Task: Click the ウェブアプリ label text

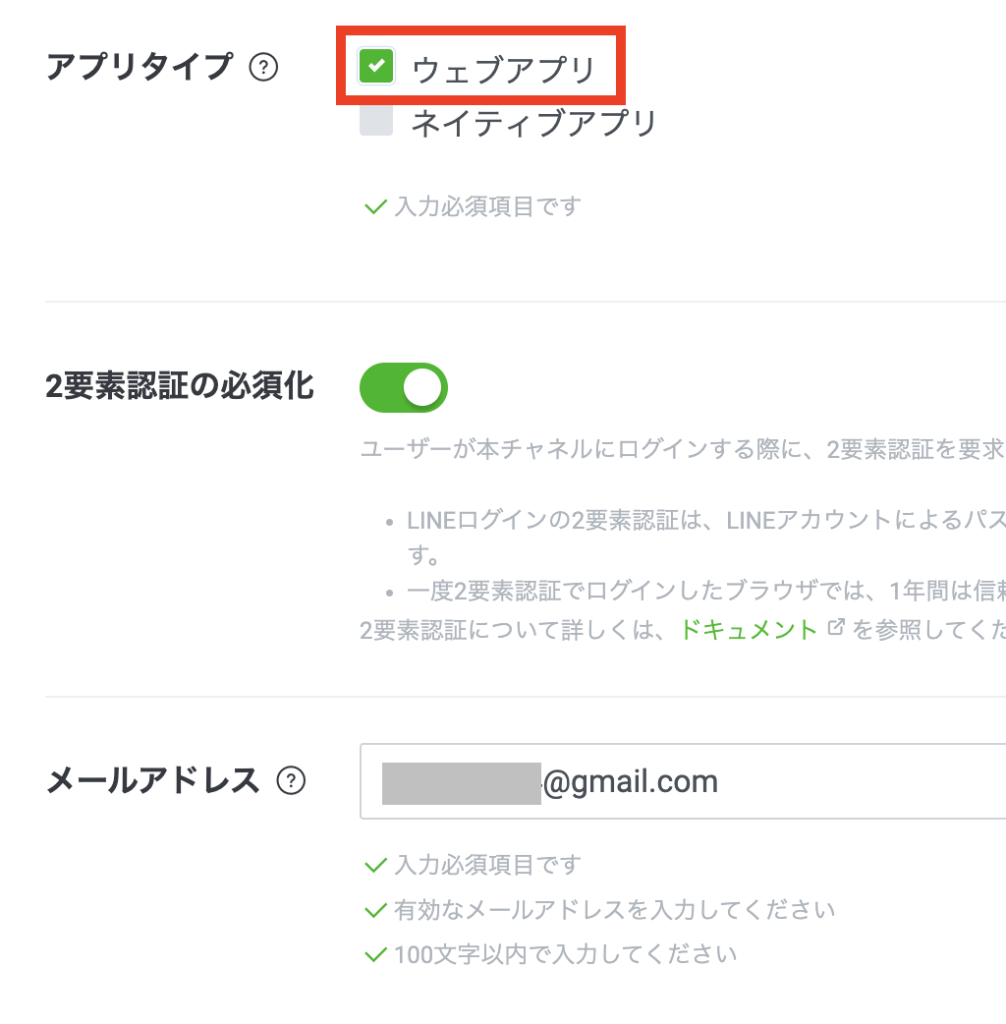Action: pos(503,69)
